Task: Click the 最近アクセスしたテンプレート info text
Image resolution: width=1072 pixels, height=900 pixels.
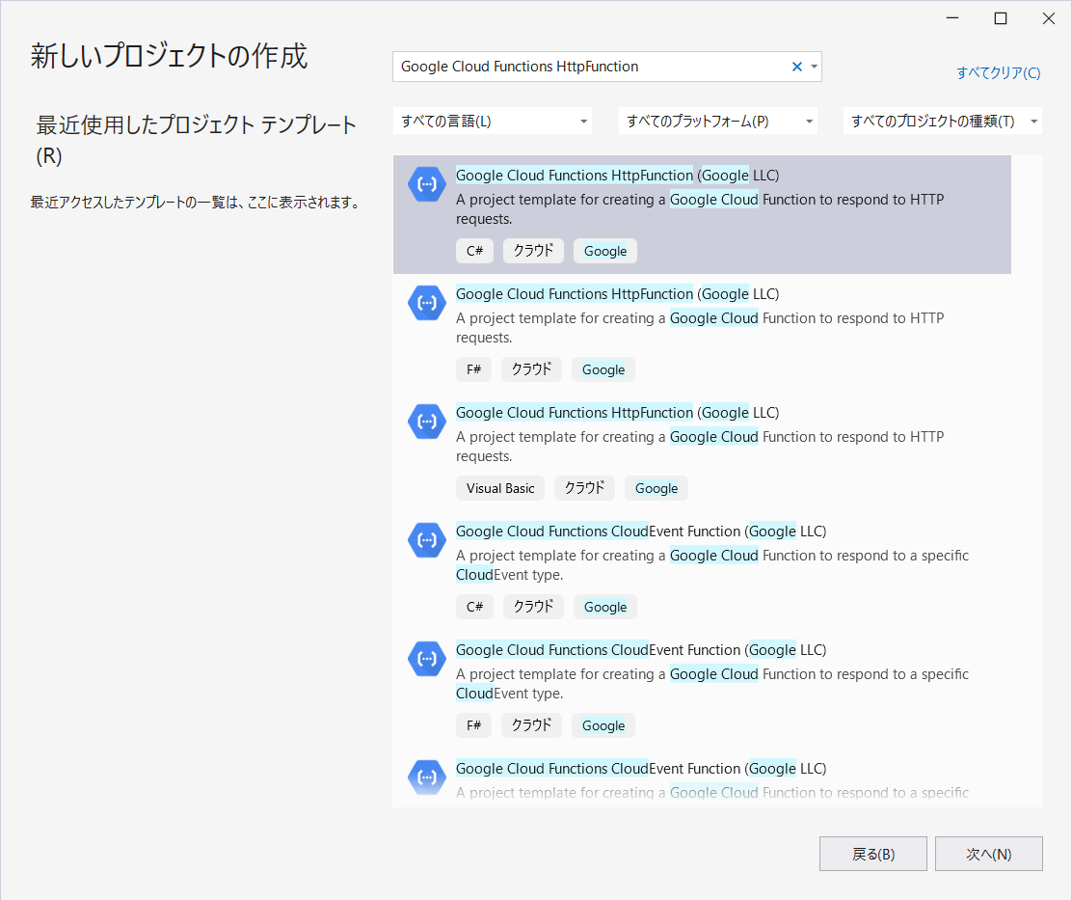Action: click(195, 202)
